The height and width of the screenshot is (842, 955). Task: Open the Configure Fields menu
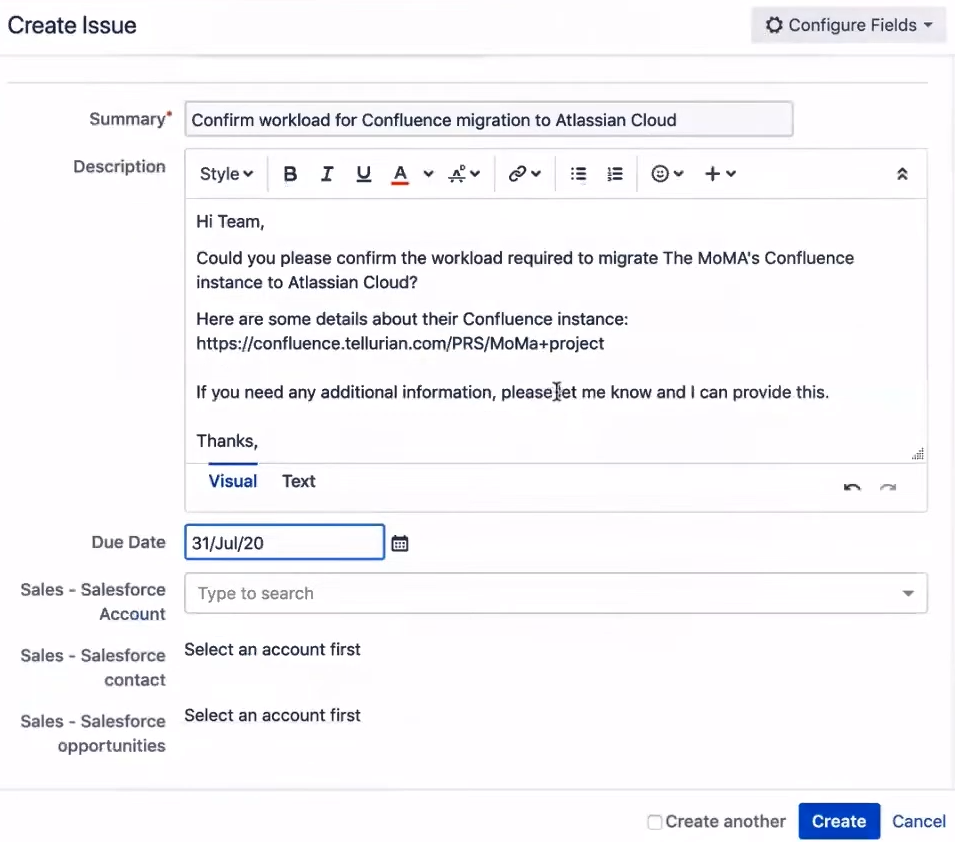(x=848, y=25)
